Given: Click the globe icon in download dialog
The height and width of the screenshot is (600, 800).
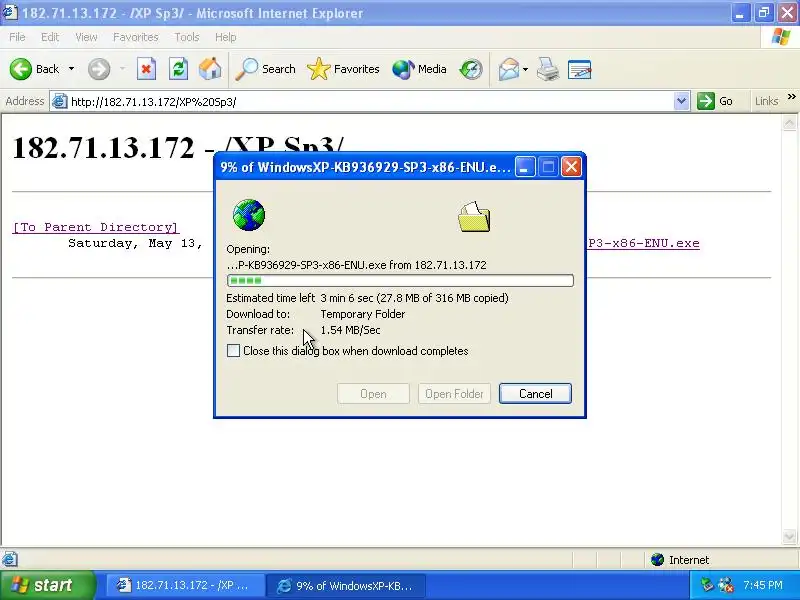Looking at the screenshot, I should click(248, 215).
